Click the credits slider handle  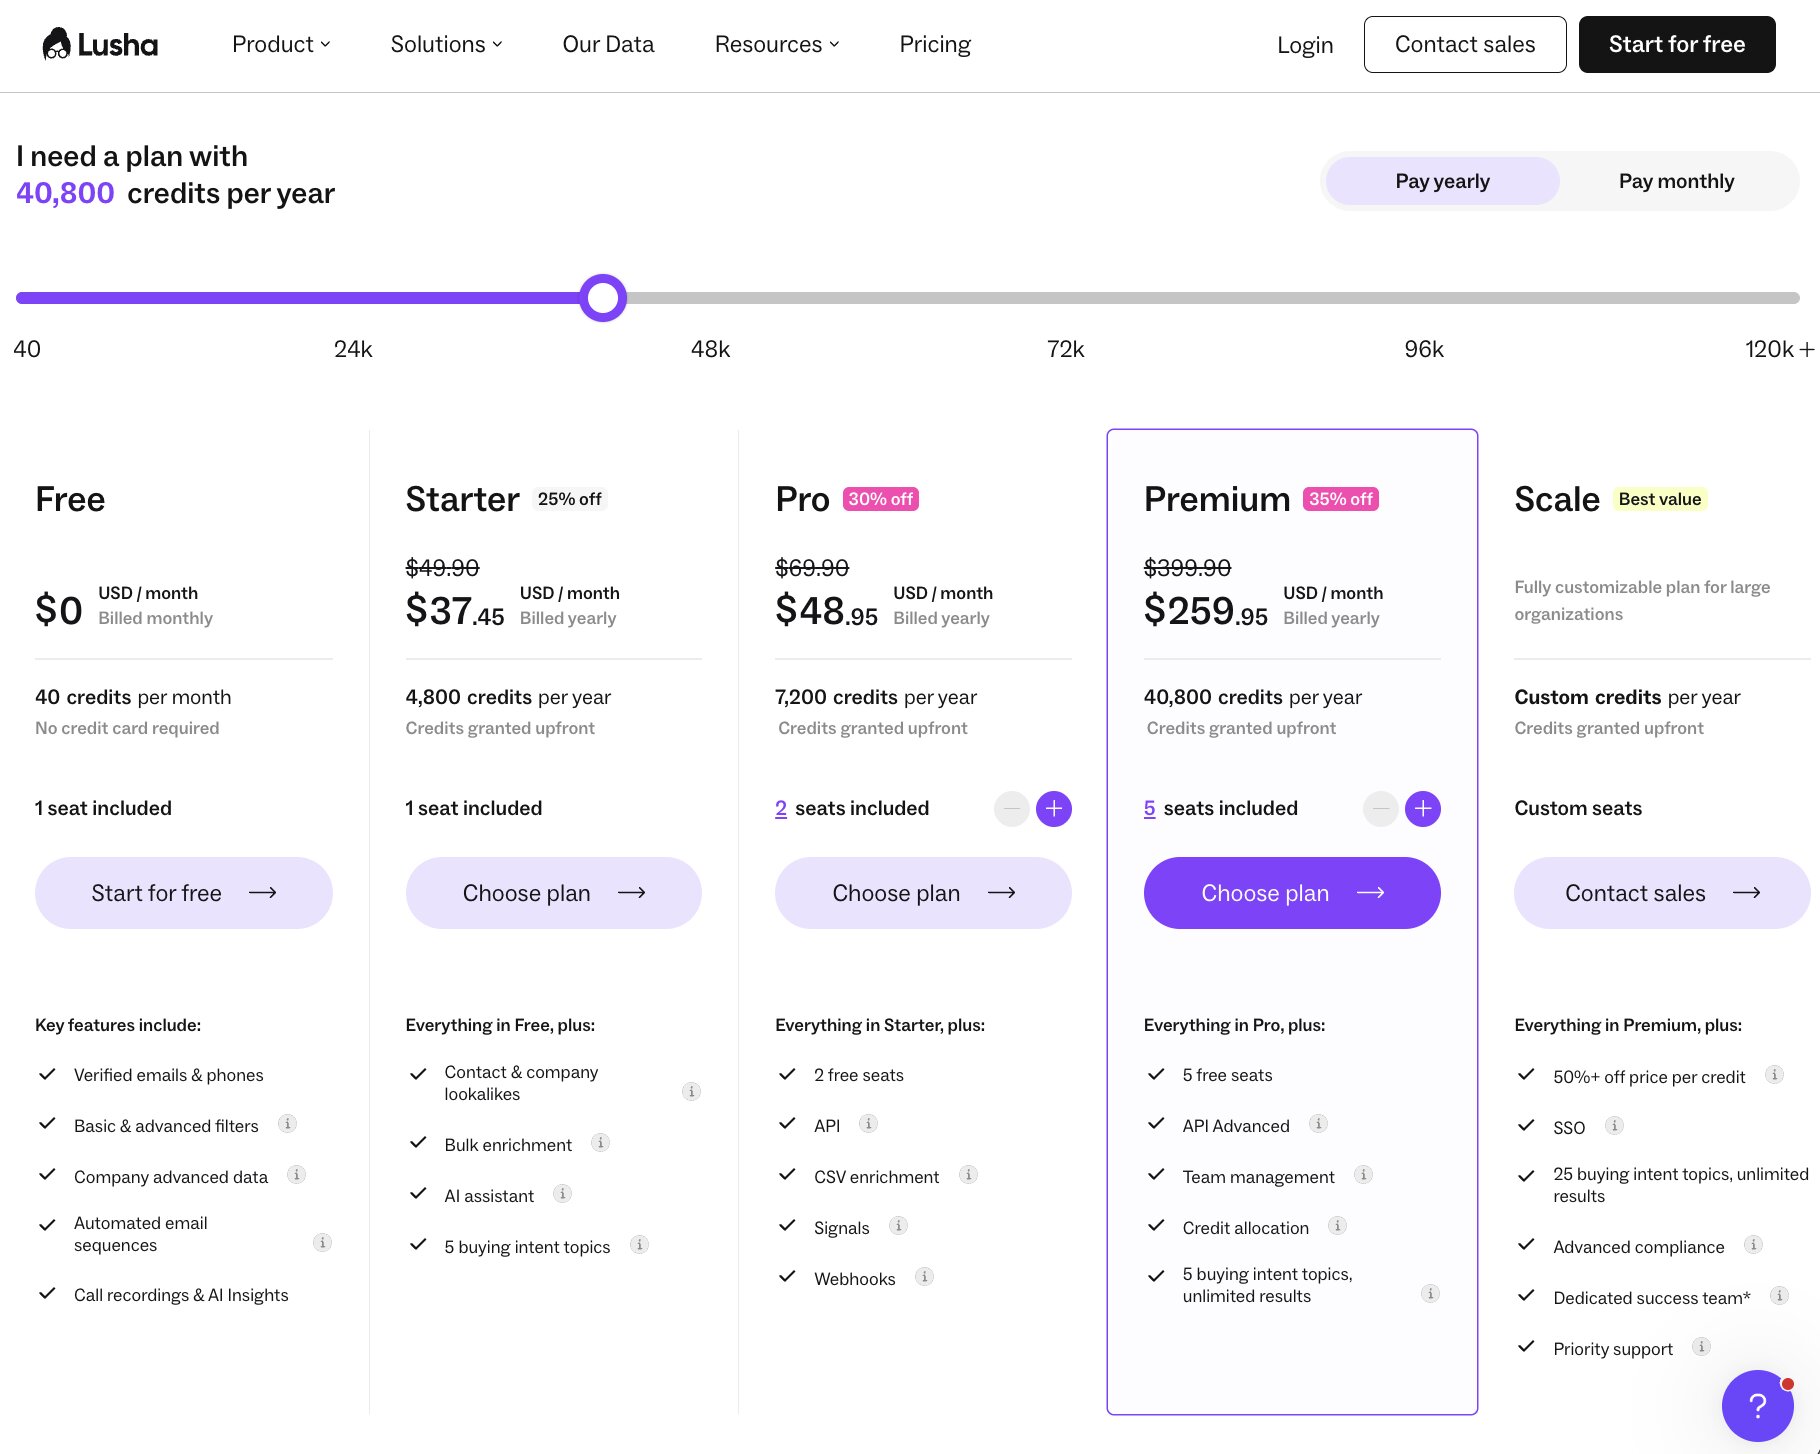tap(603, 298)
